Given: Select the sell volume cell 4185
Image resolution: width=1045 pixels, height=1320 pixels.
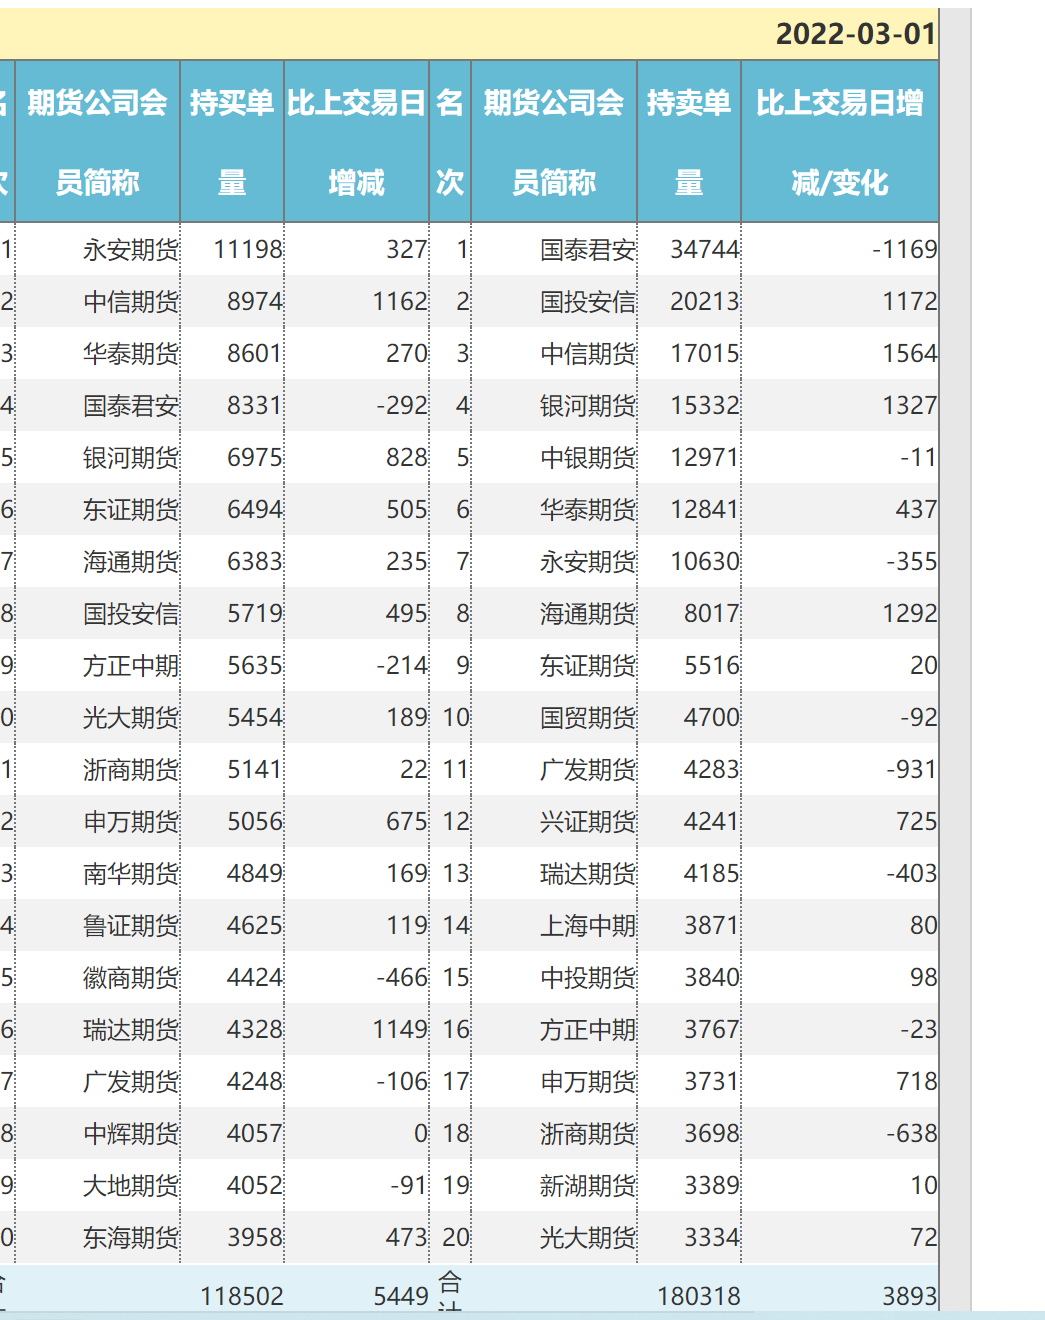Looking at the screenshot, I should tap(689, 873).
